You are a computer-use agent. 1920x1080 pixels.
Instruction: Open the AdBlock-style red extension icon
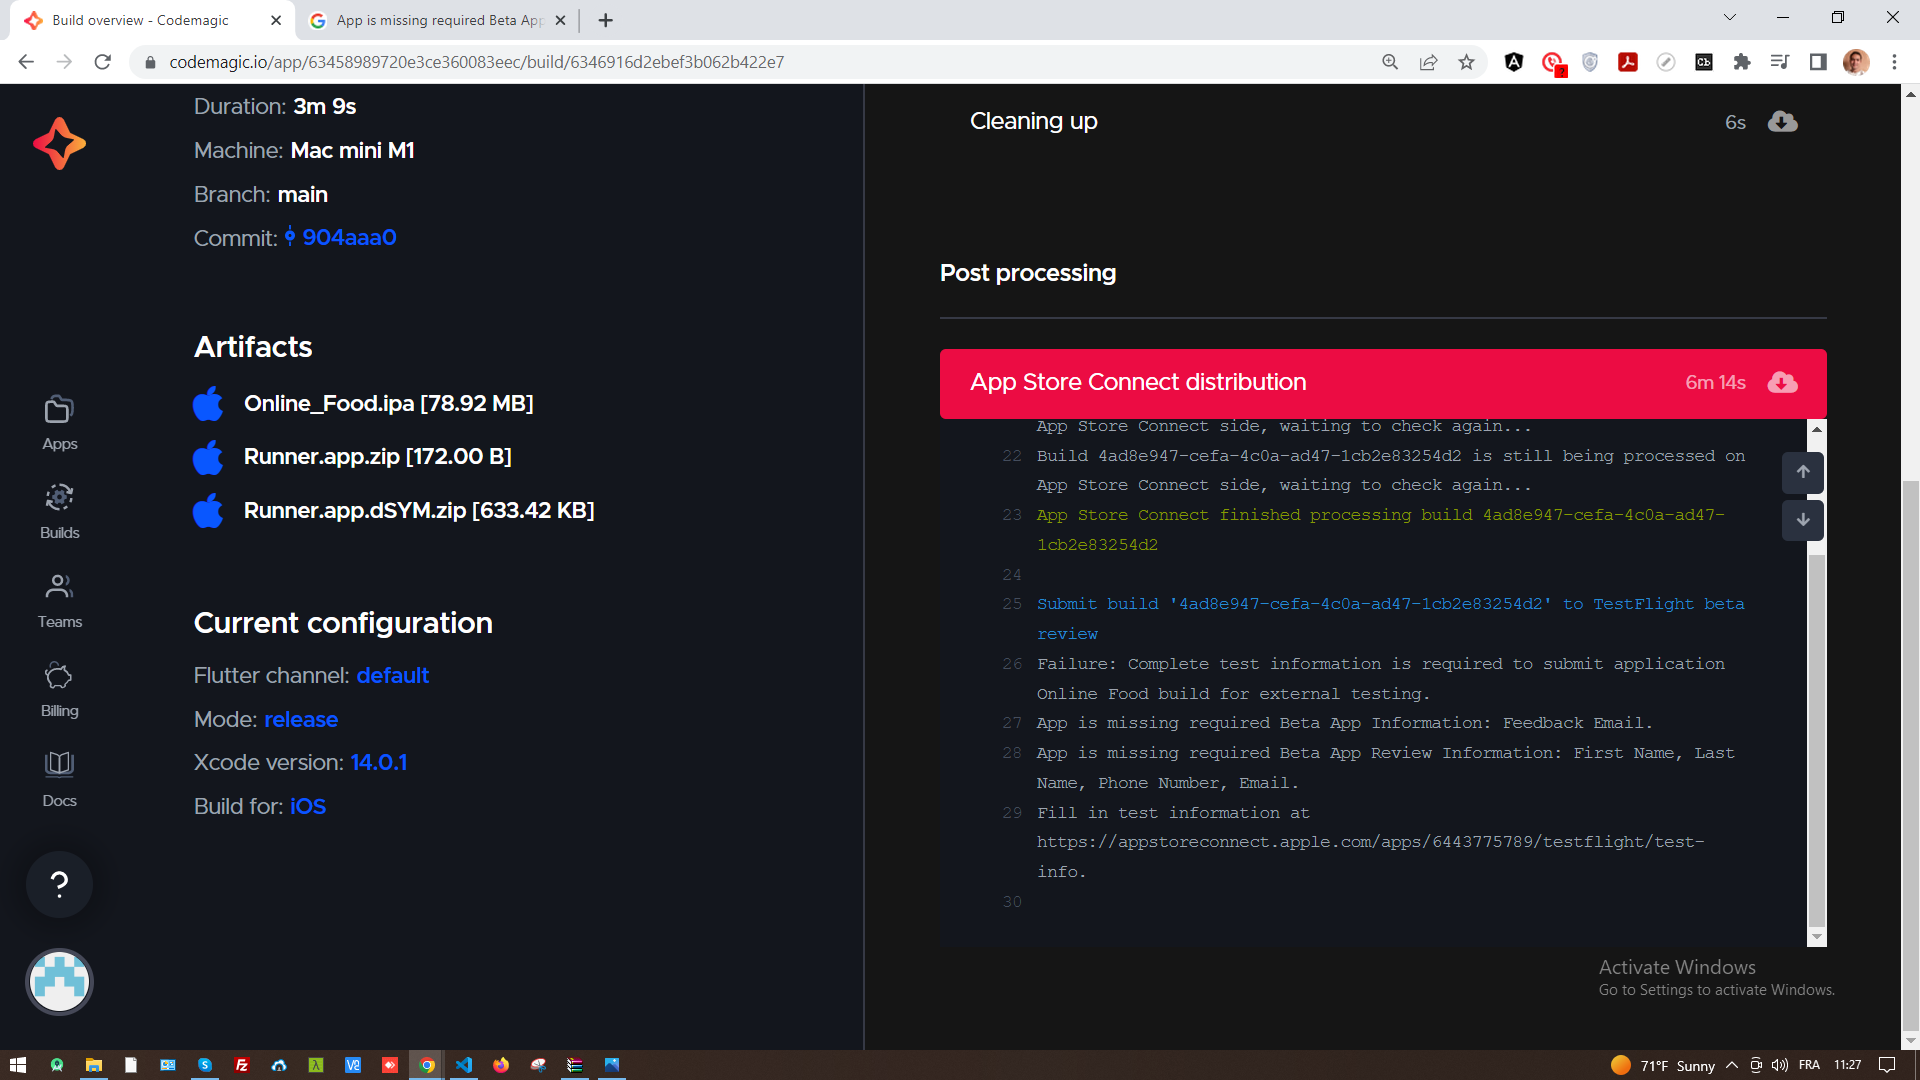tap(1552, 62)
